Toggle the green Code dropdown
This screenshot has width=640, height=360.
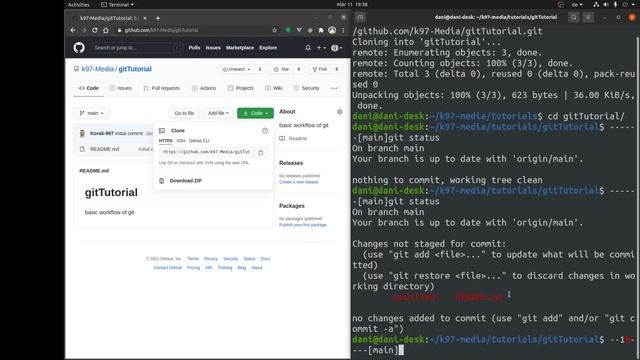coord(255,113)
